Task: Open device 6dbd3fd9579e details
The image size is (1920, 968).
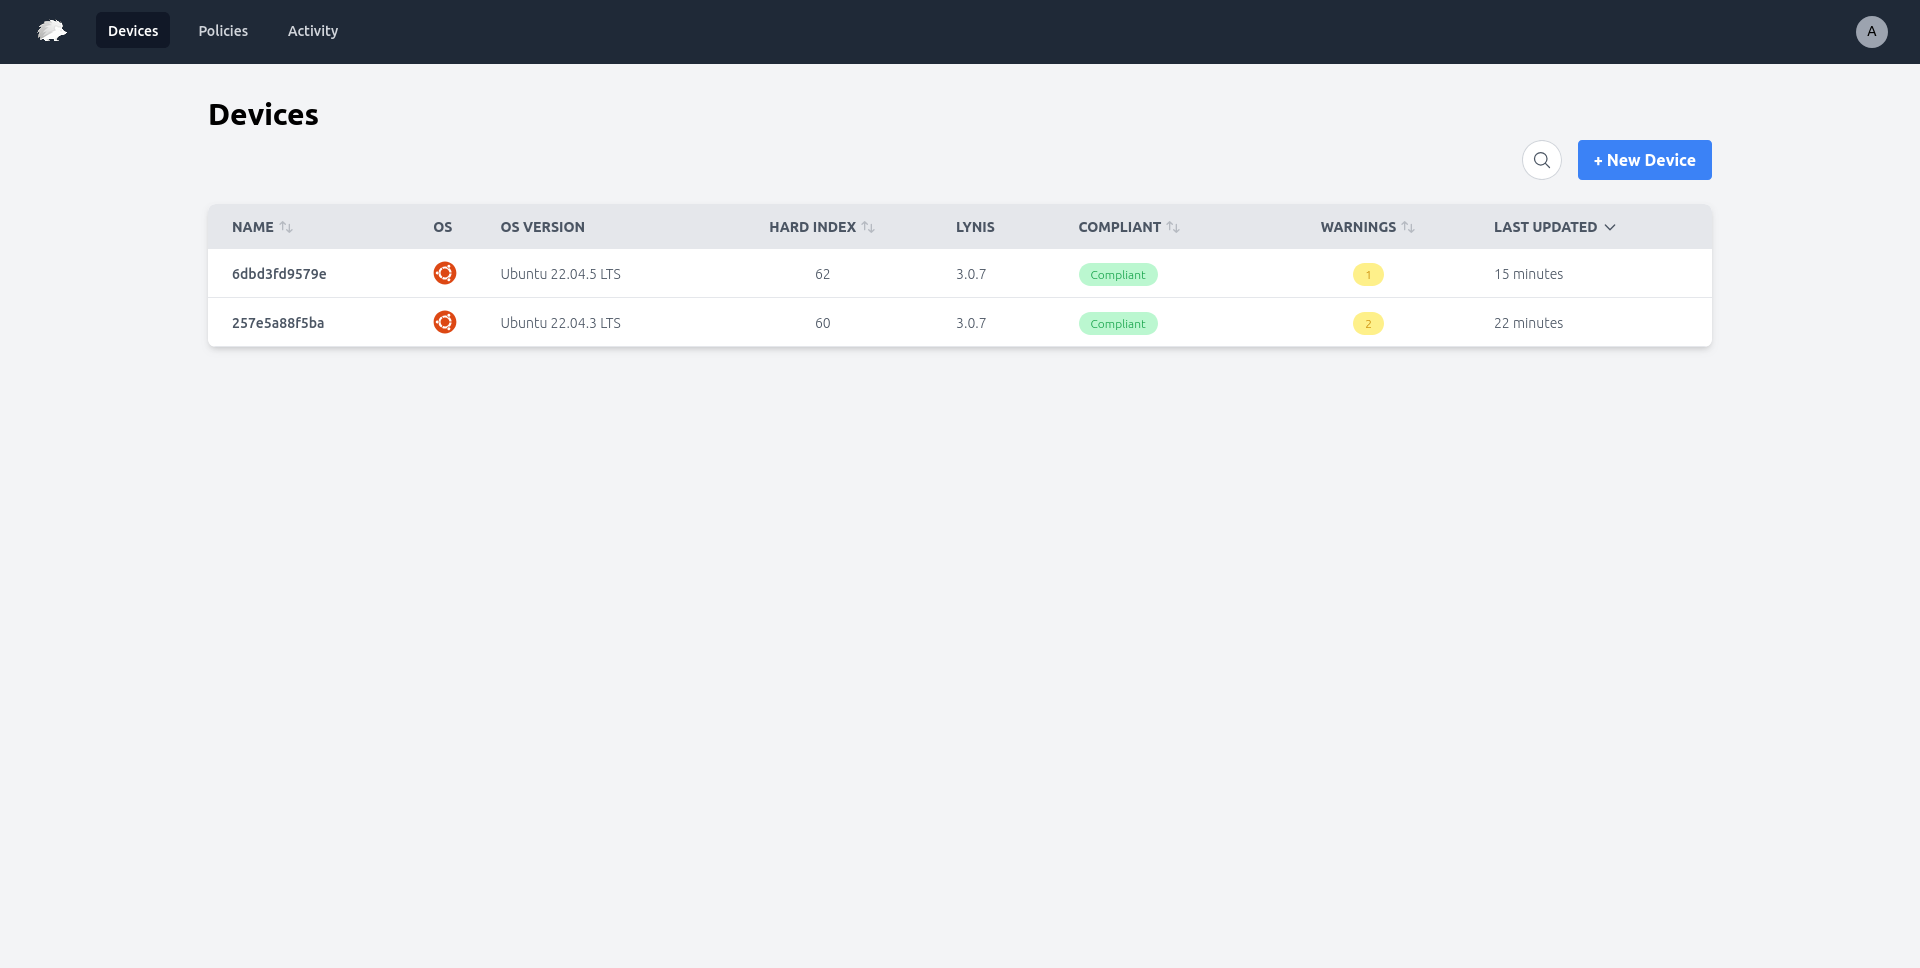Action: (278, 273)
